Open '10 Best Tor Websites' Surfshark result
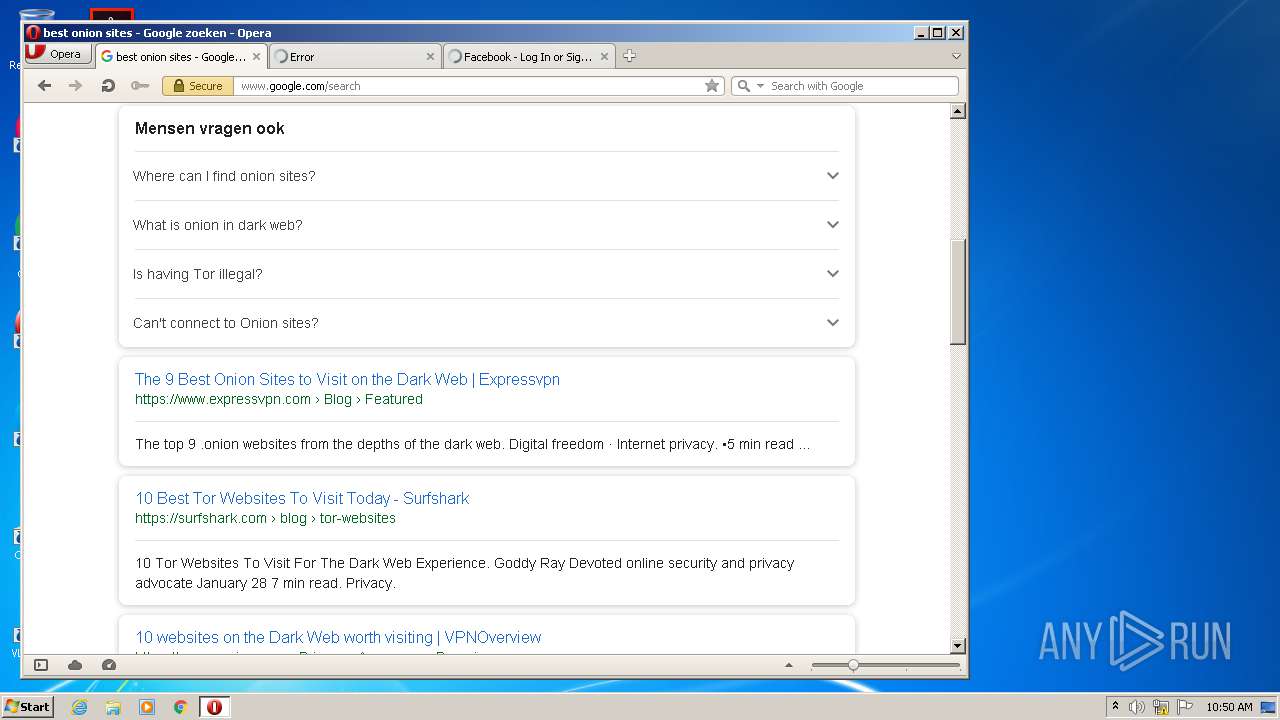The height and width of the screenshot is (720, 1280). [302, 498]
